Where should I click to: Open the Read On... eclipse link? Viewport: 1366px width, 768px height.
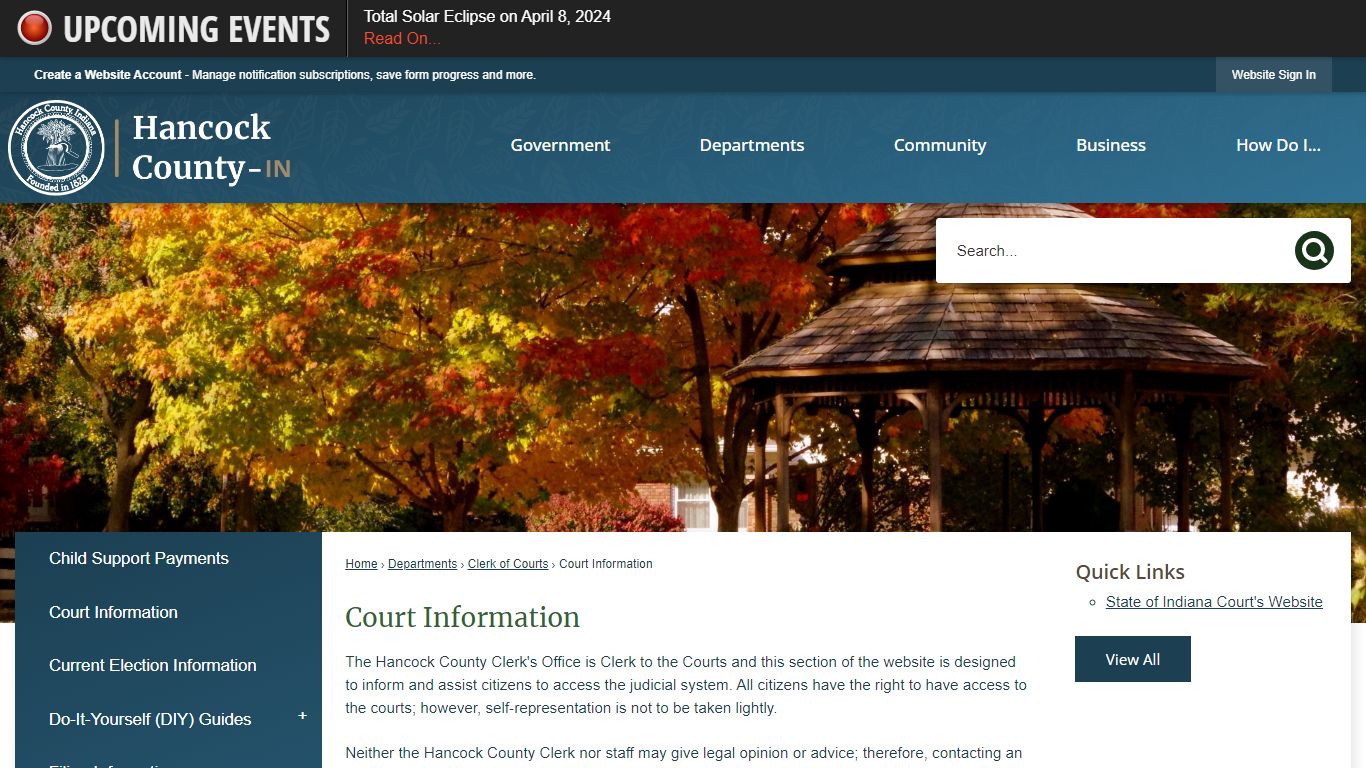pyautogui.click(x=402, y=38)
